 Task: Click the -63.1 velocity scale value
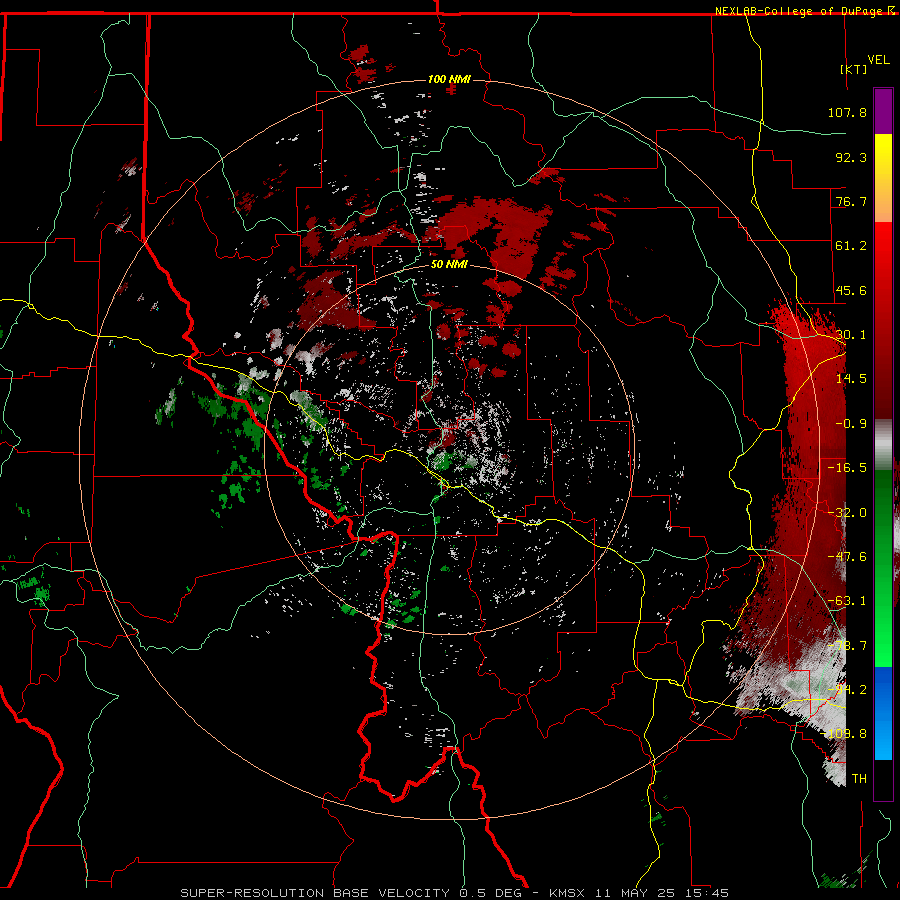click(847, 601)
